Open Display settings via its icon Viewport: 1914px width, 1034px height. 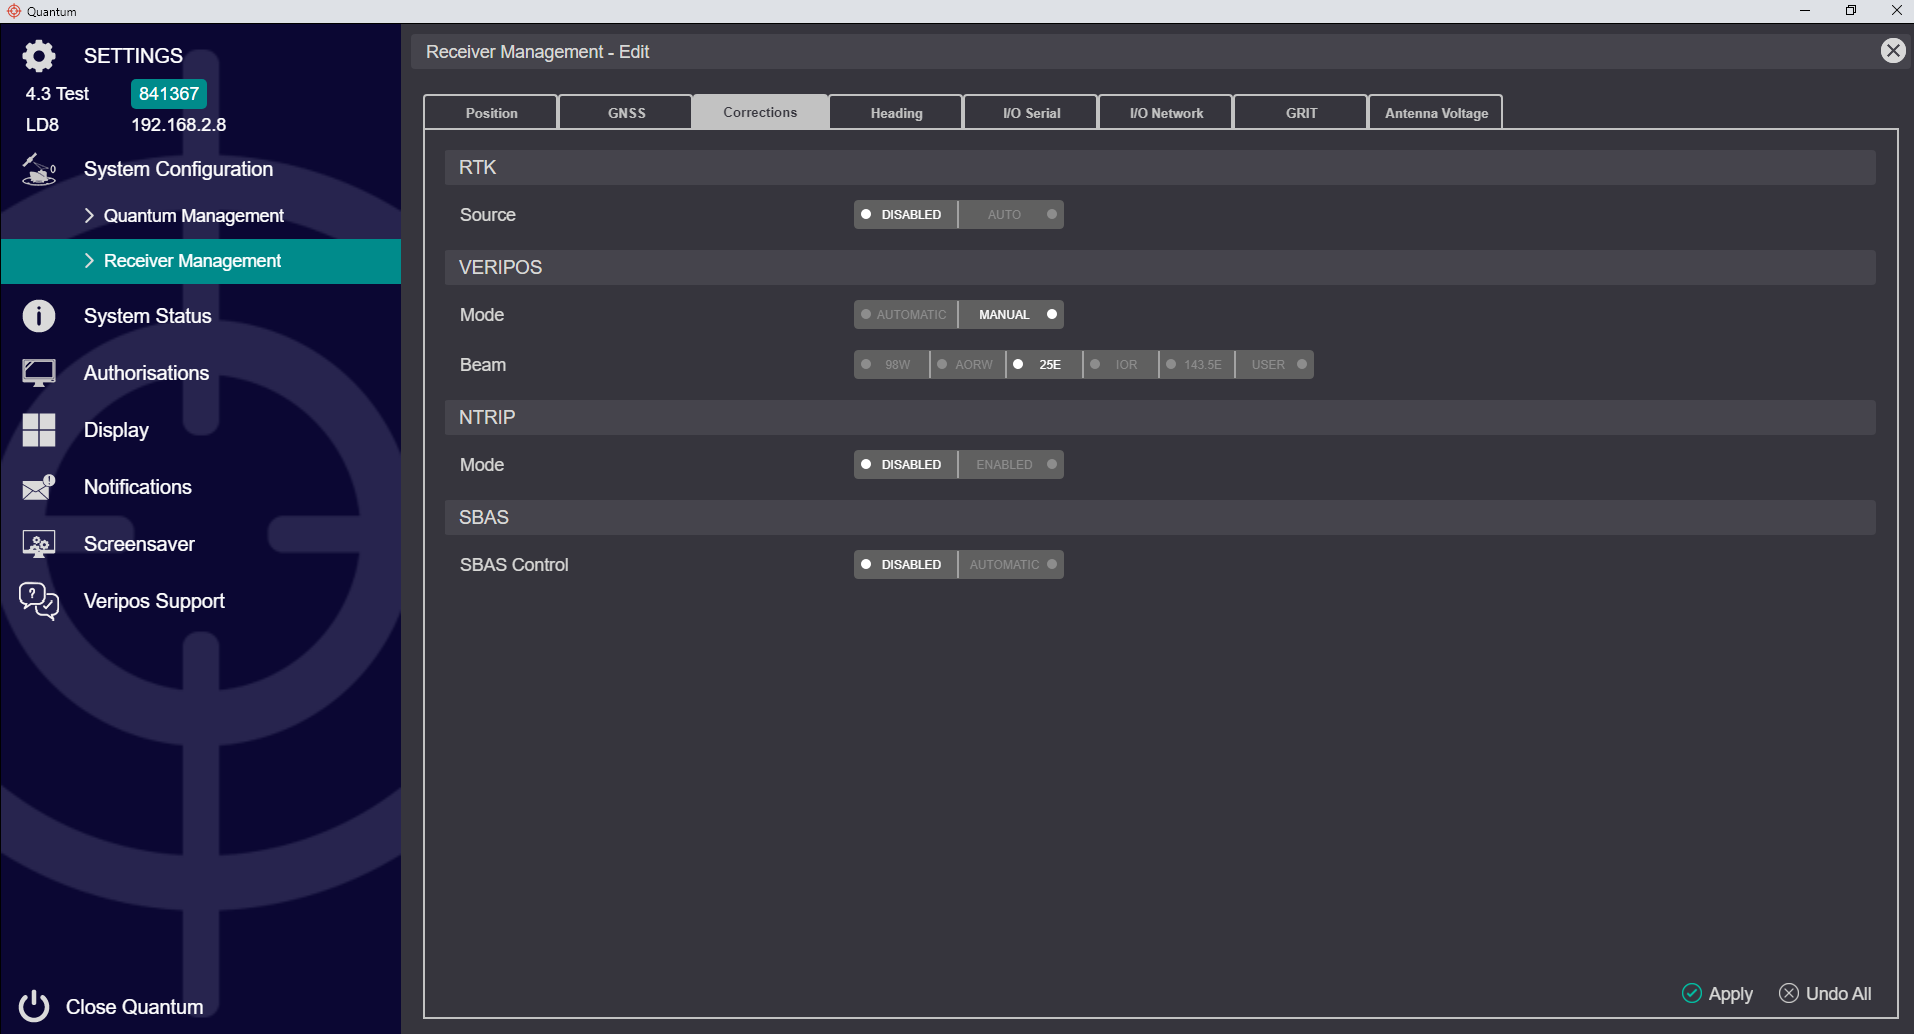coord(38,429)
